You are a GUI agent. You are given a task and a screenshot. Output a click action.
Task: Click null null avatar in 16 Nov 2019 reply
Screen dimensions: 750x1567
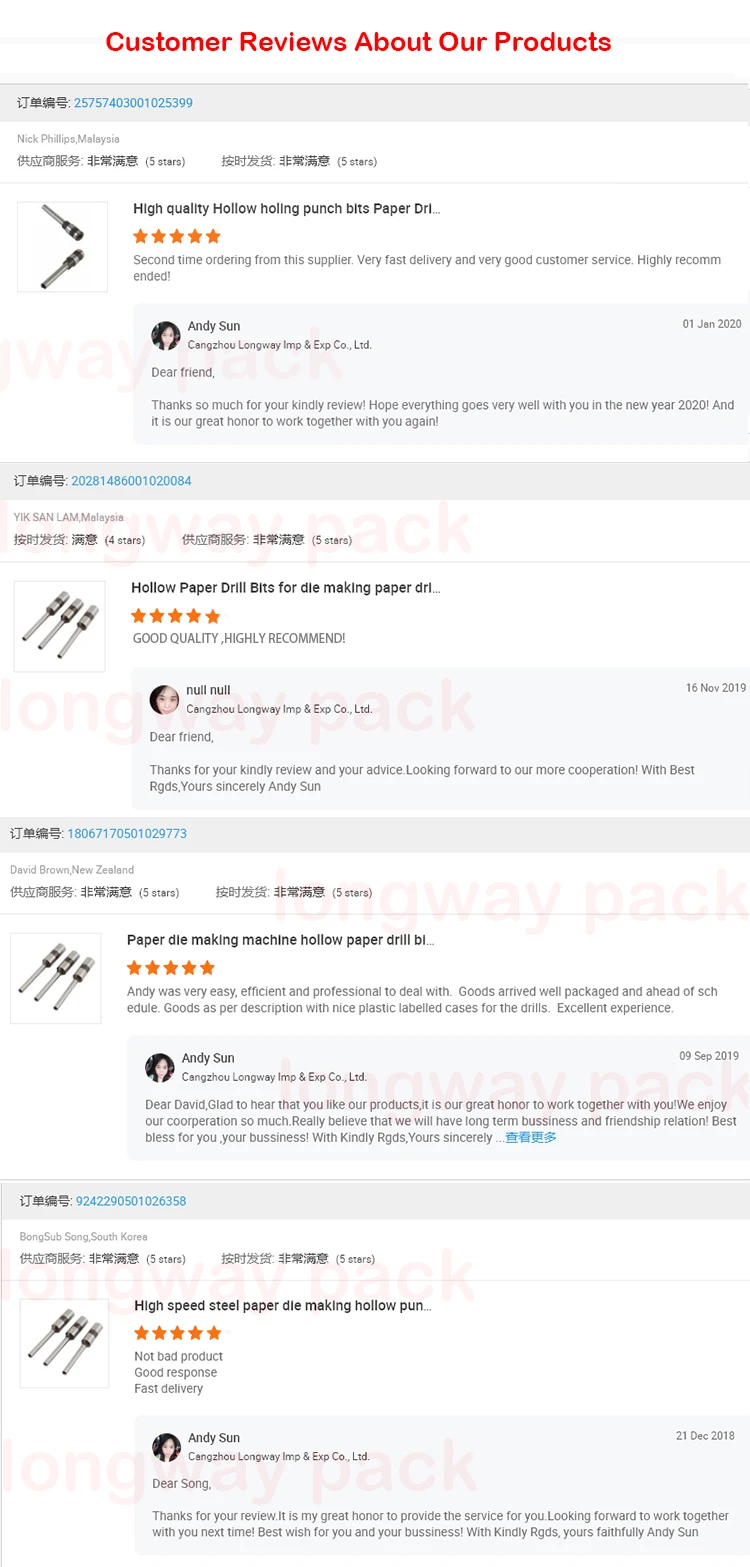[164, 699]
